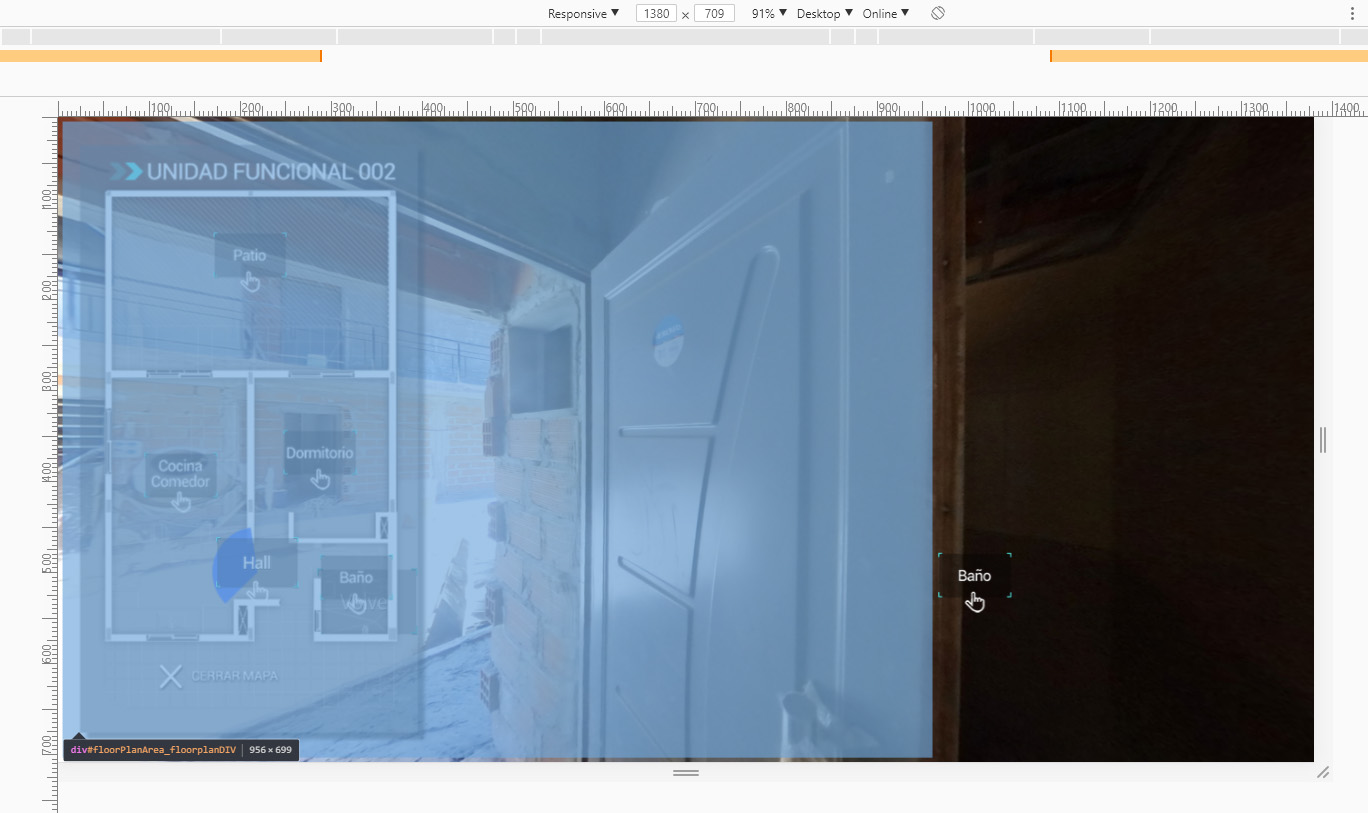
Task: Click the corner viewport resize handle
Action: click(1323, 772)
